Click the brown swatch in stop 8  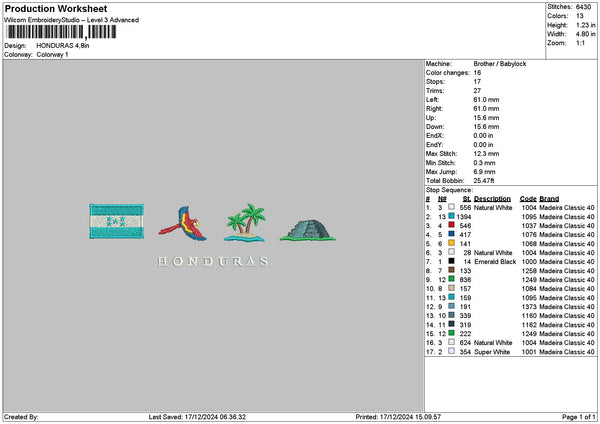click(x=452, y=270)
